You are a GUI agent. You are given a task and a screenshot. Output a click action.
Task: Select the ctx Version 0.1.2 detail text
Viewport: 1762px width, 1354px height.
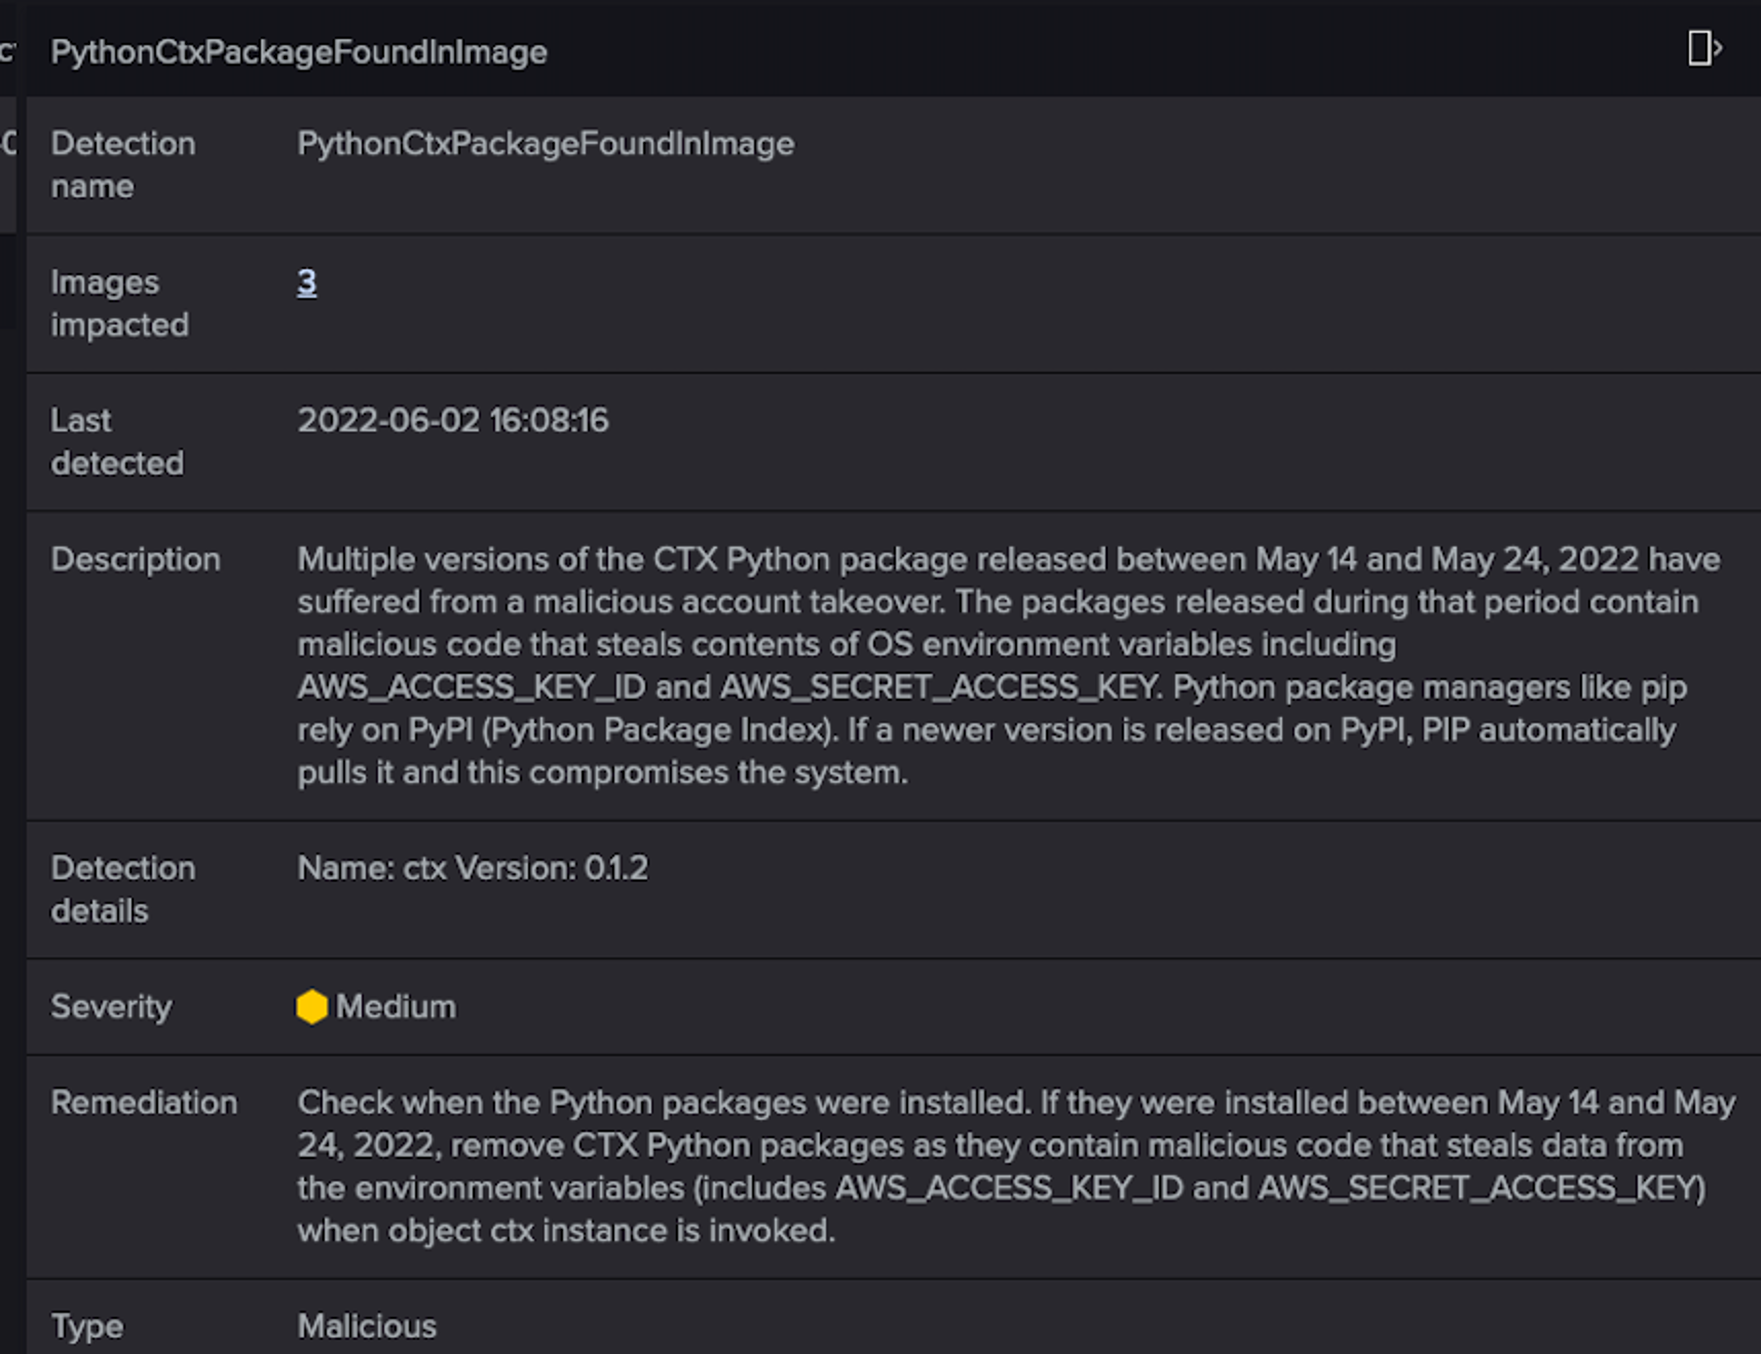click(472, 868)
